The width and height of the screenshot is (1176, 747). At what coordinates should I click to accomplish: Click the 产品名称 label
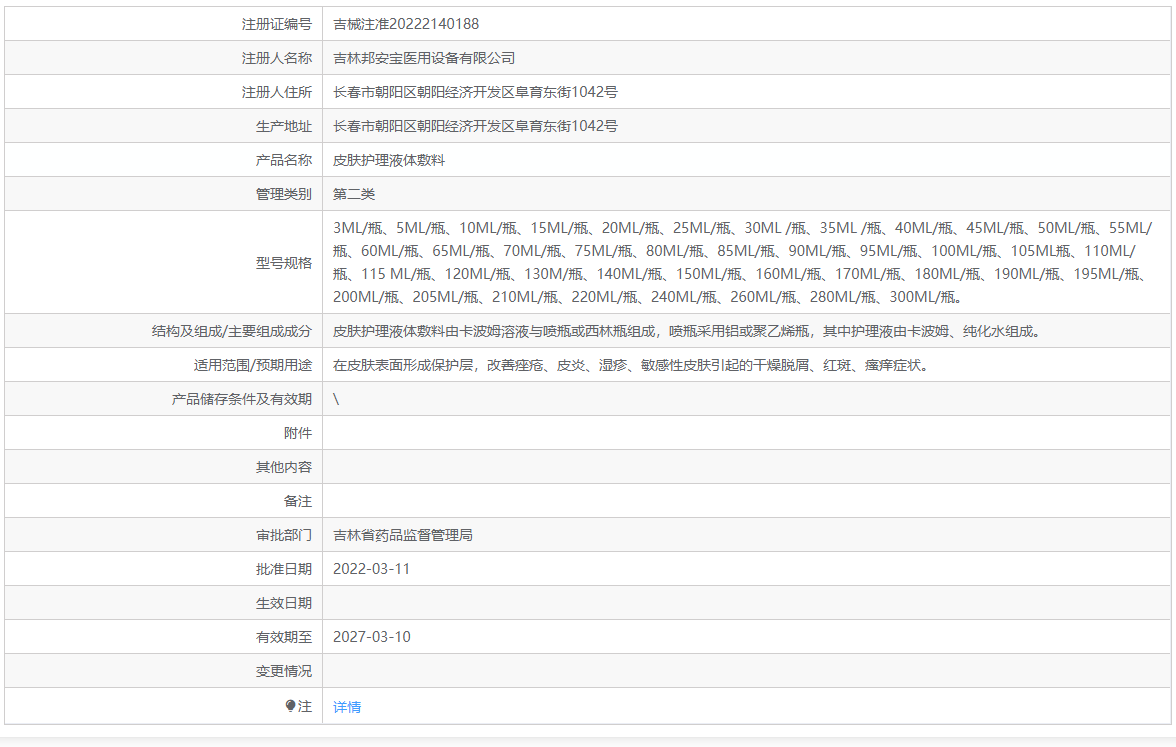pyautogui.click(x=284, y=160)
